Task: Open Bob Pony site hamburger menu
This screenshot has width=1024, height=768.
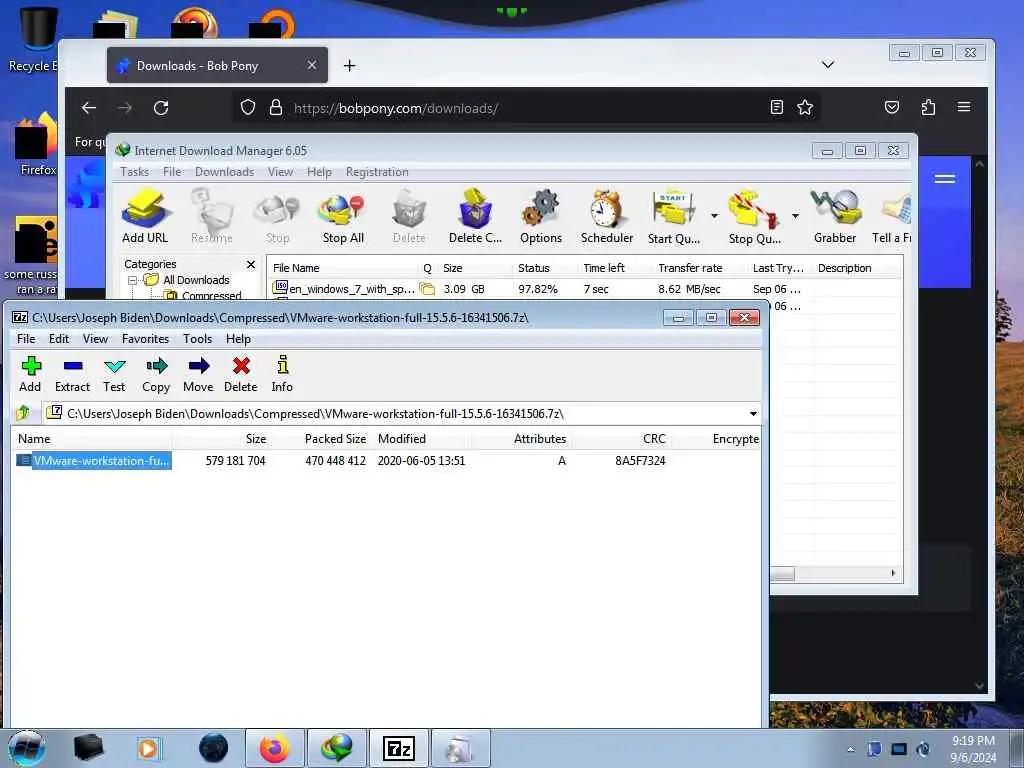Action: tap(944, 178)
